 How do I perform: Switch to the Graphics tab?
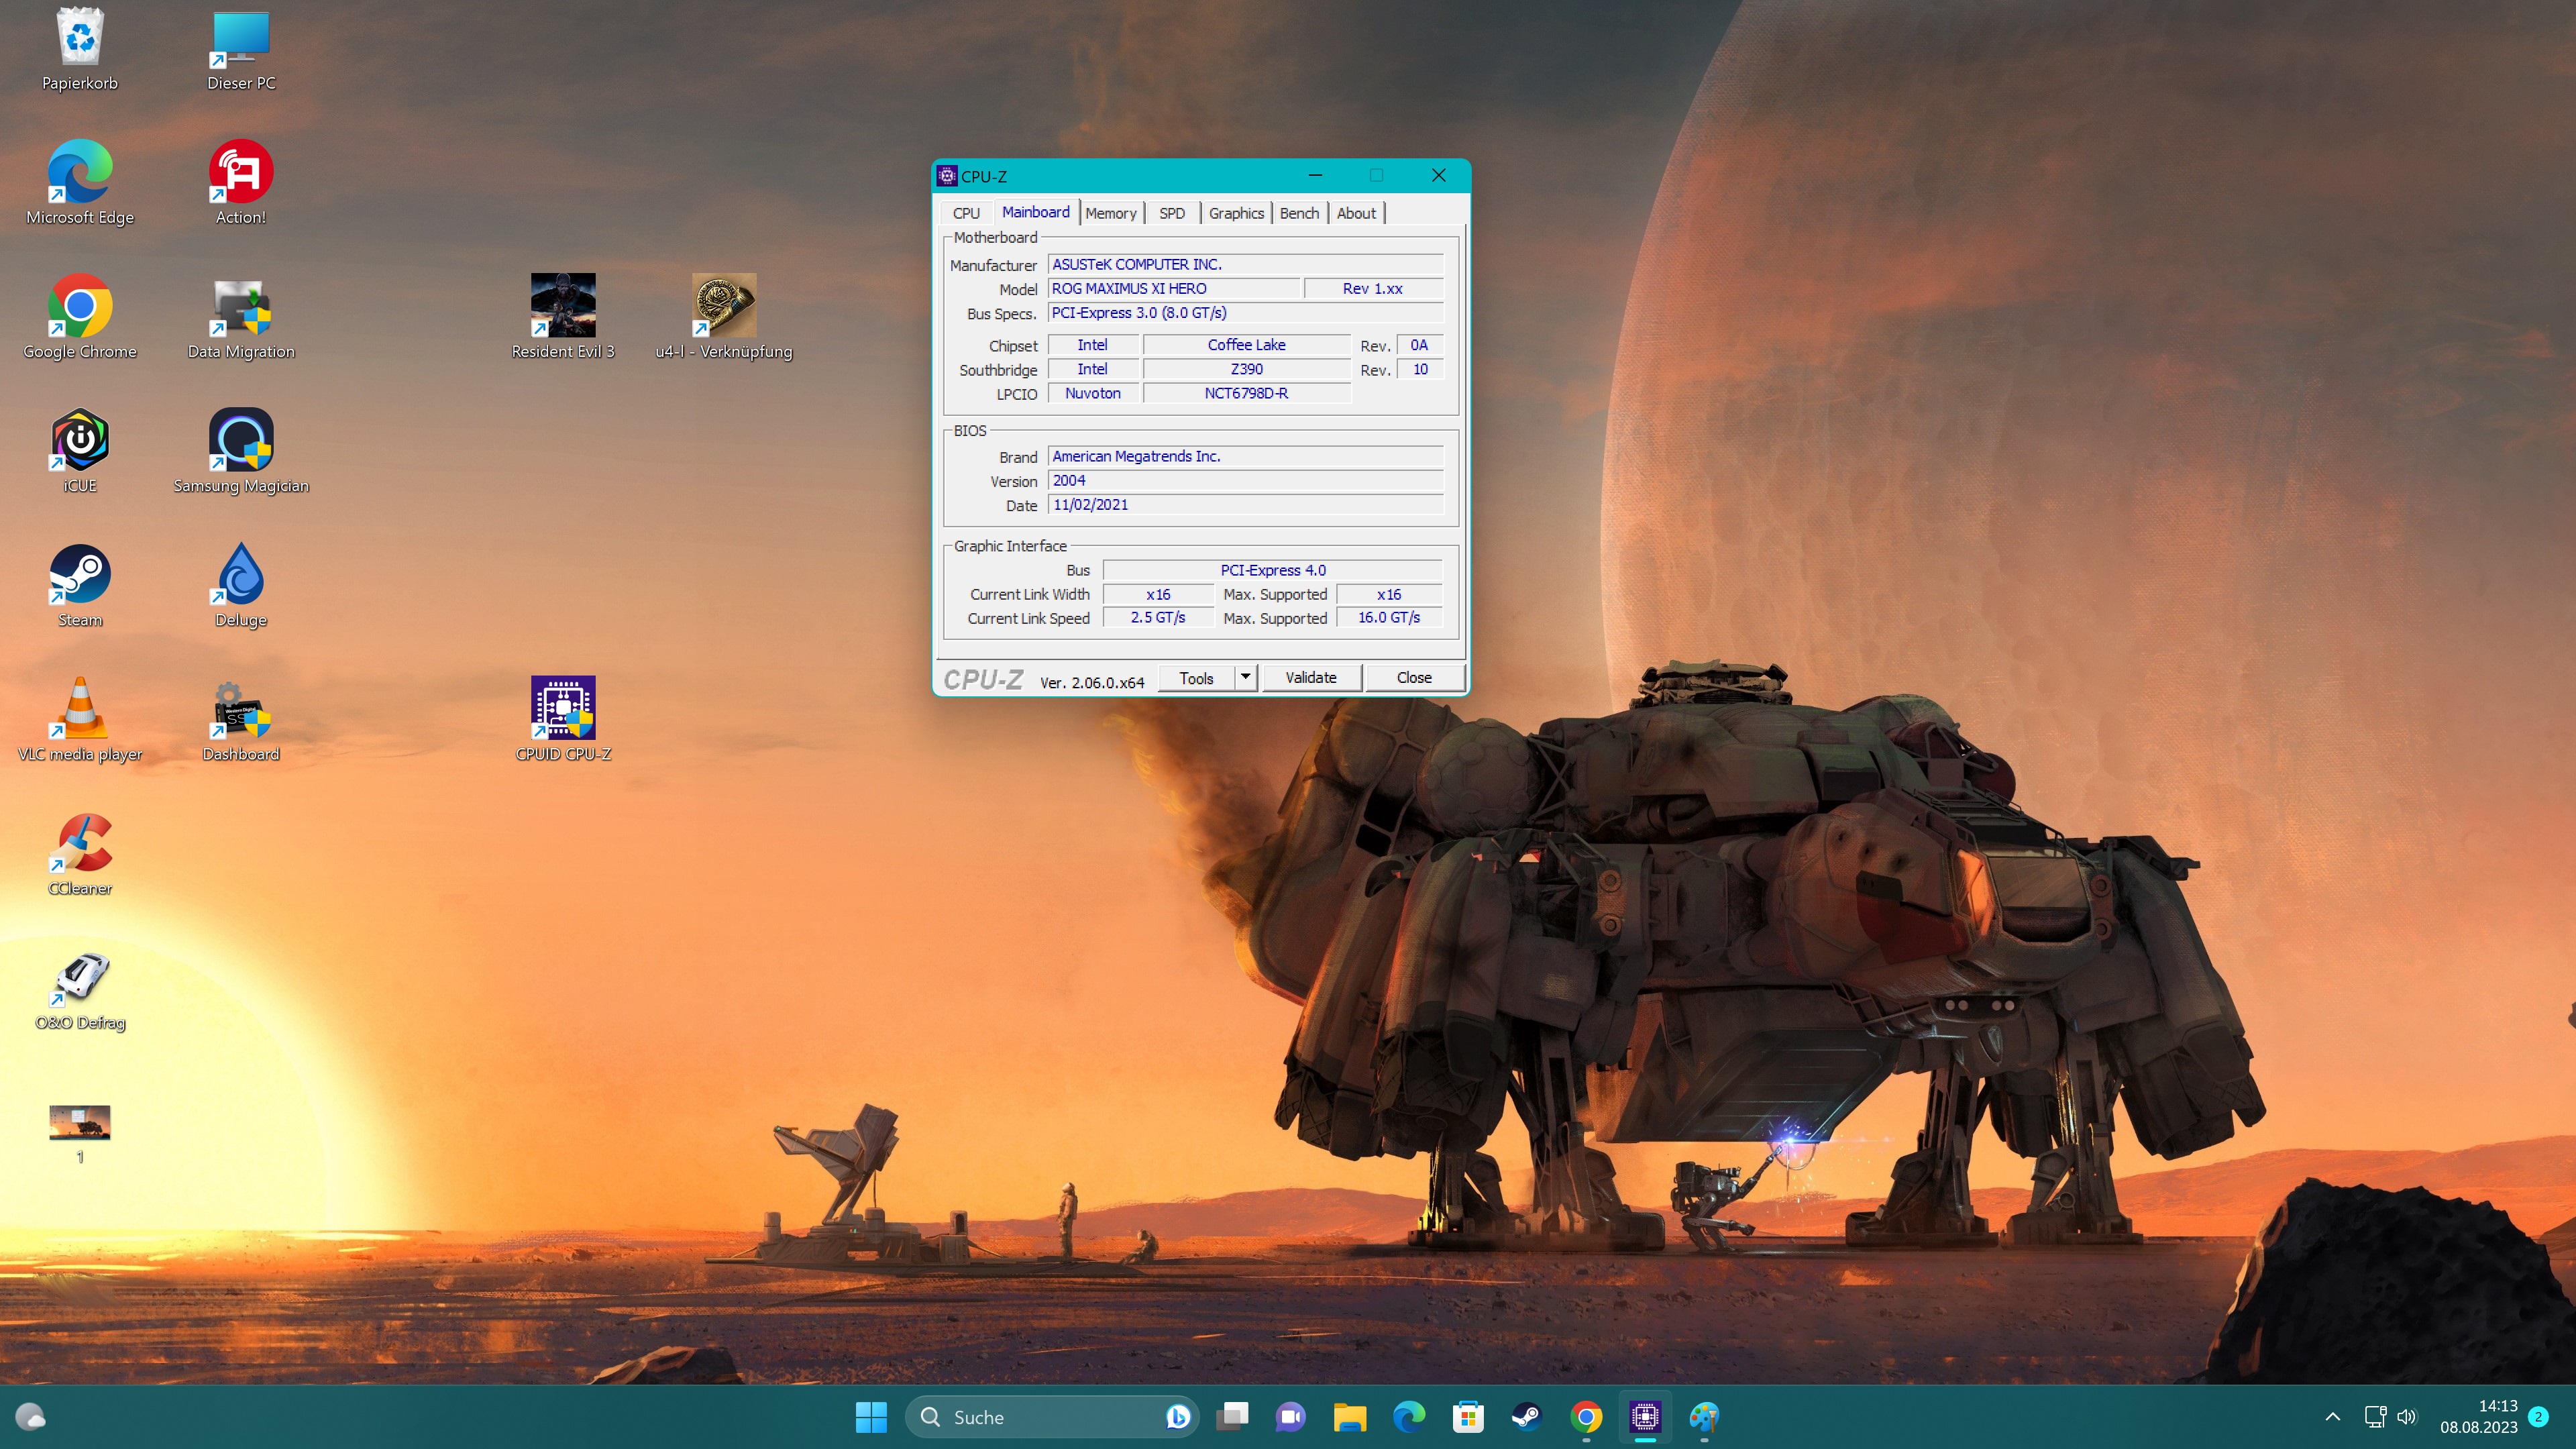click(1236, 213)
